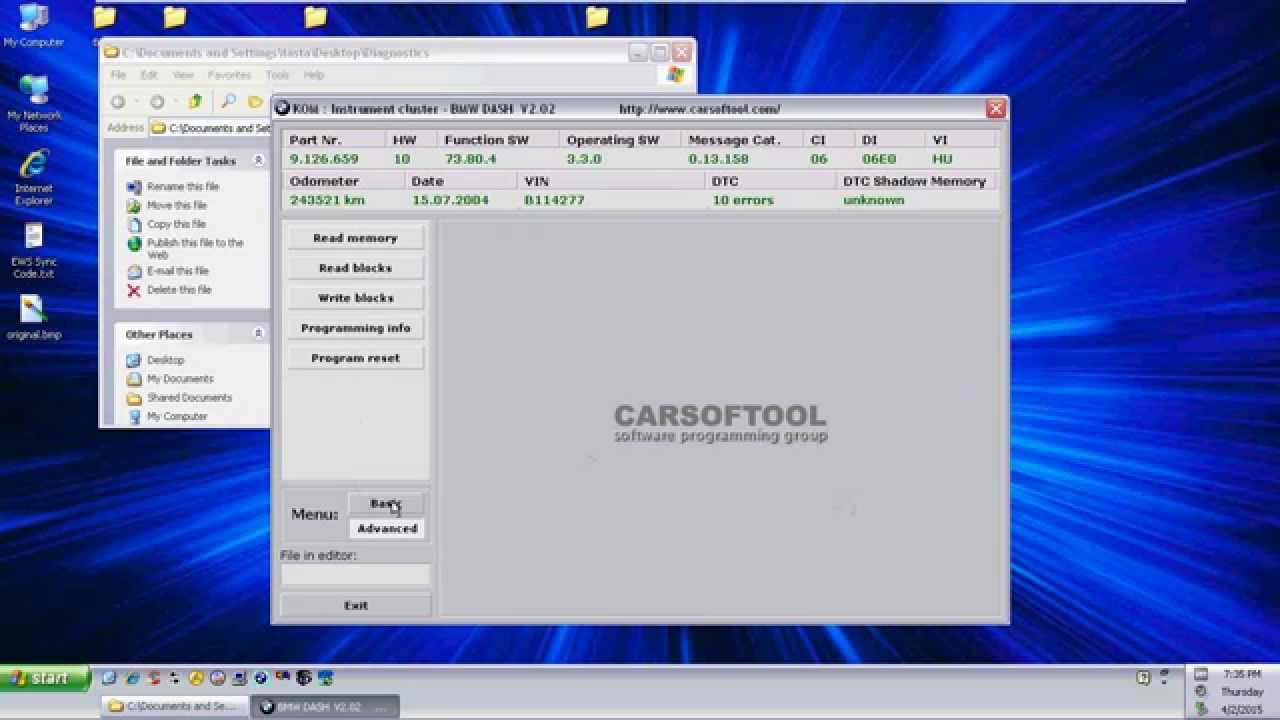Click the Up folder icon in Explorer toolbar
The height and width of the screenshot is (720, 1280).
tap(195, 102)
